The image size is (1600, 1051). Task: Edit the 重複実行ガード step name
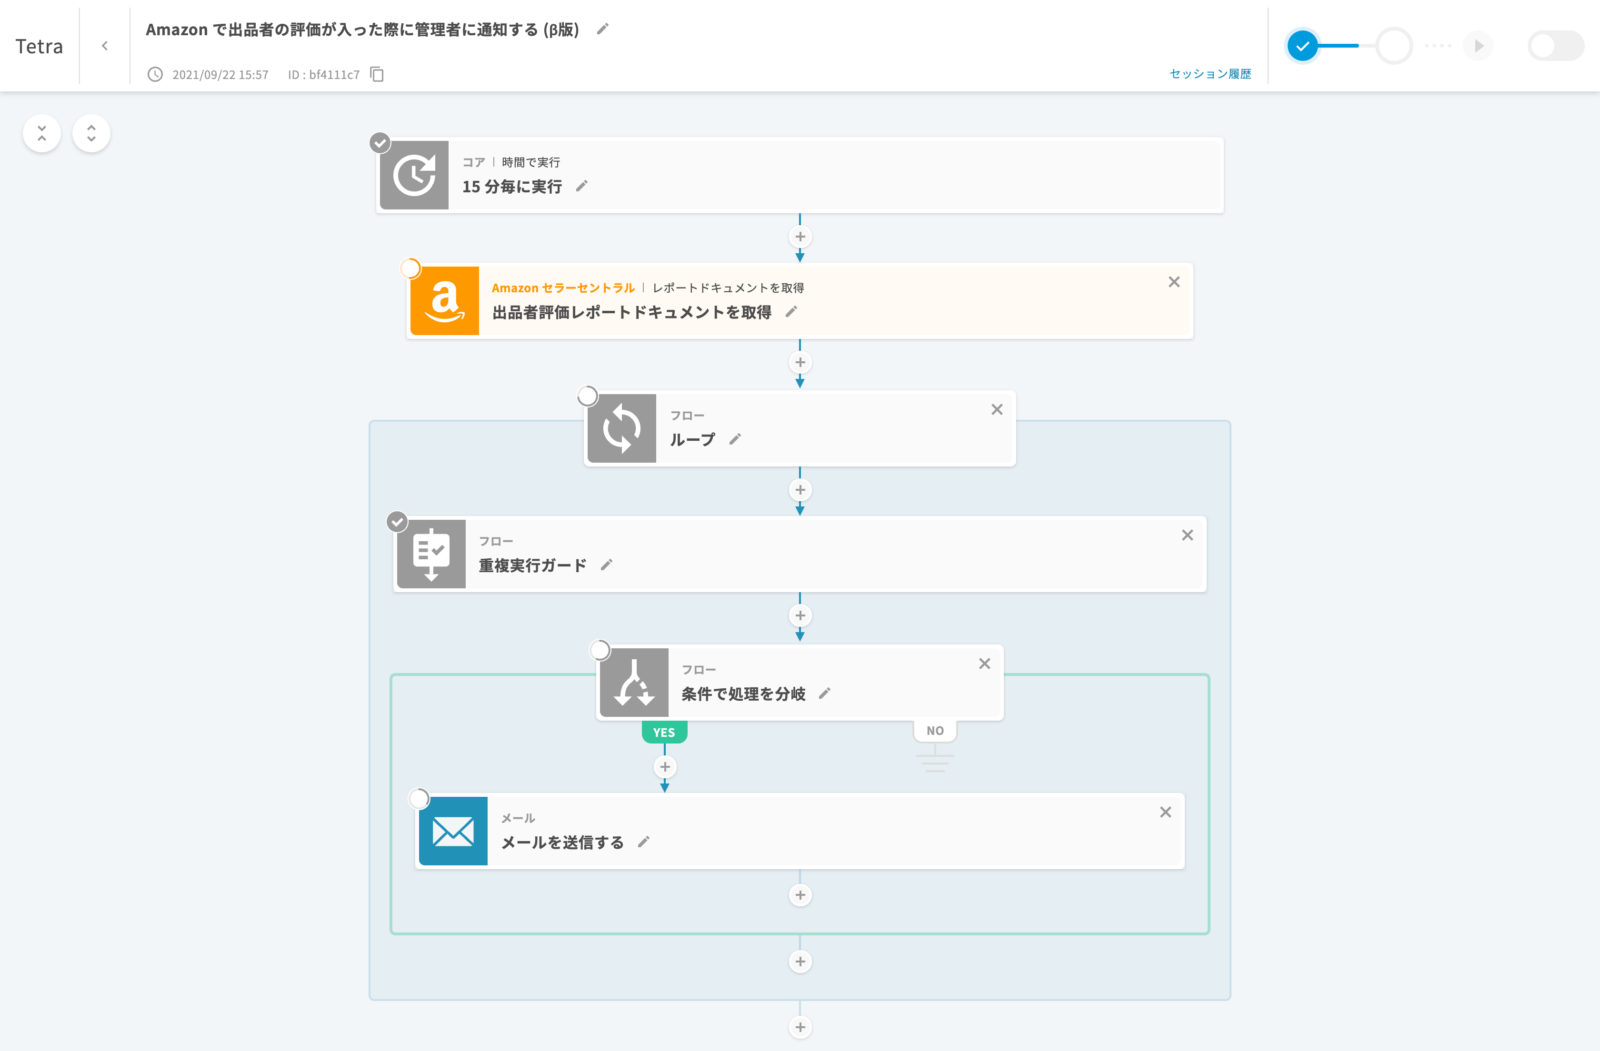pyautogui.click(x=606, y=565)
